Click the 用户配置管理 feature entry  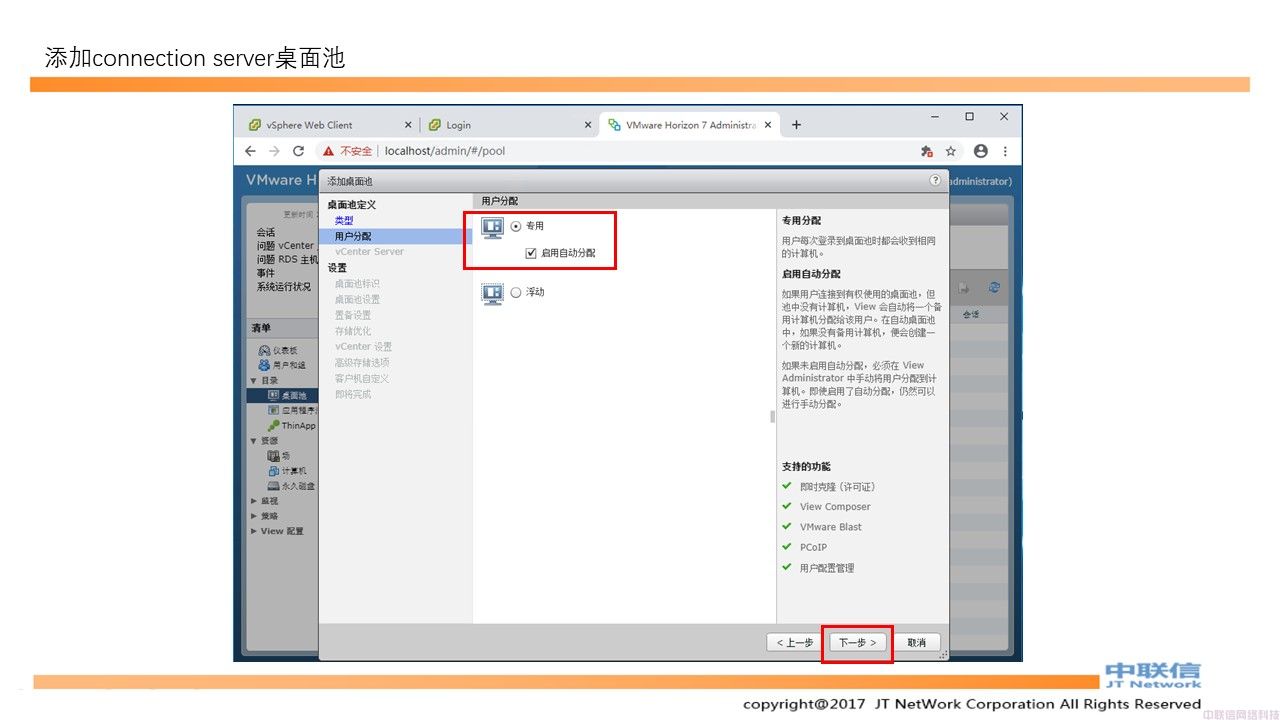point(827,568)
